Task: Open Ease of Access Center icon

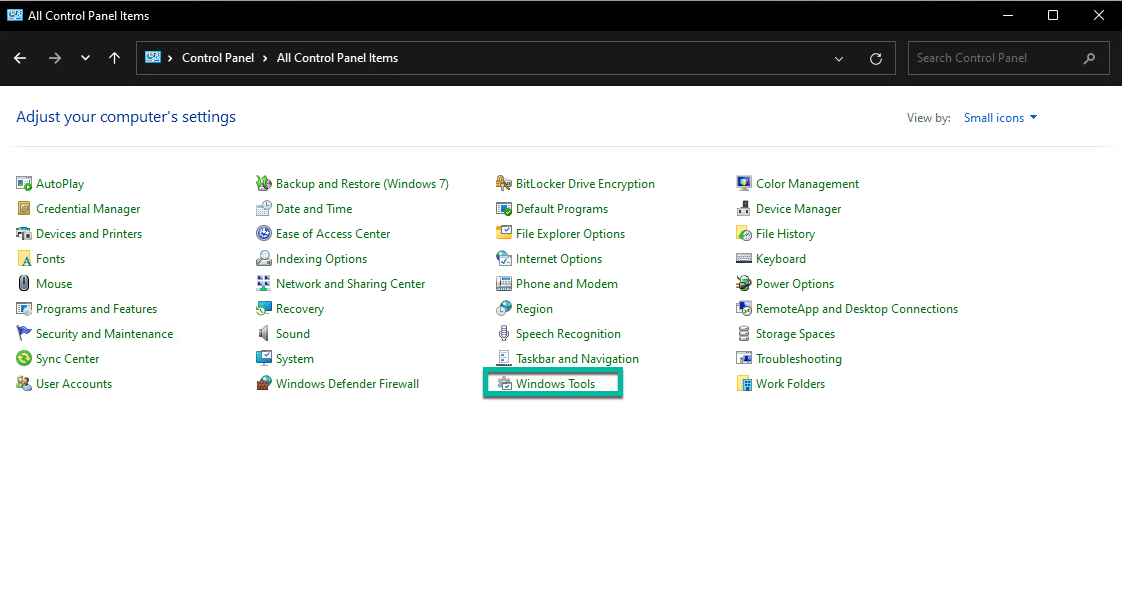Action: 264,234
